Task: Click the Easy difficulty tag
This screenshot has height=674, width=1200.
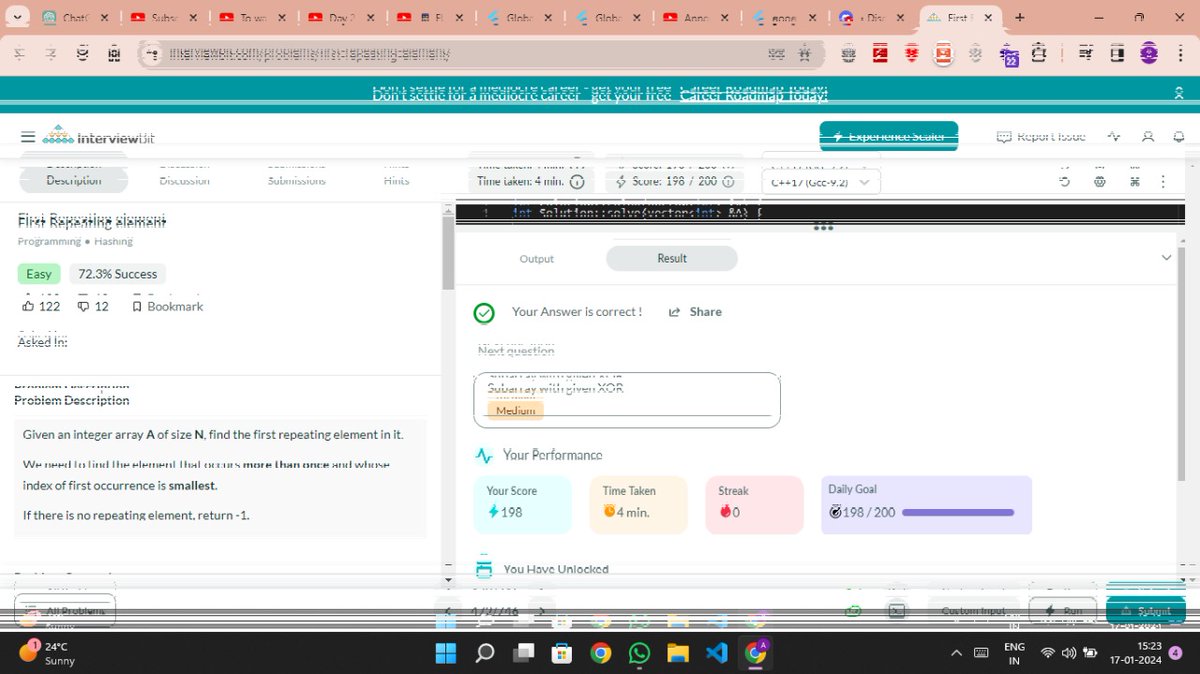Action: point(39,274)
